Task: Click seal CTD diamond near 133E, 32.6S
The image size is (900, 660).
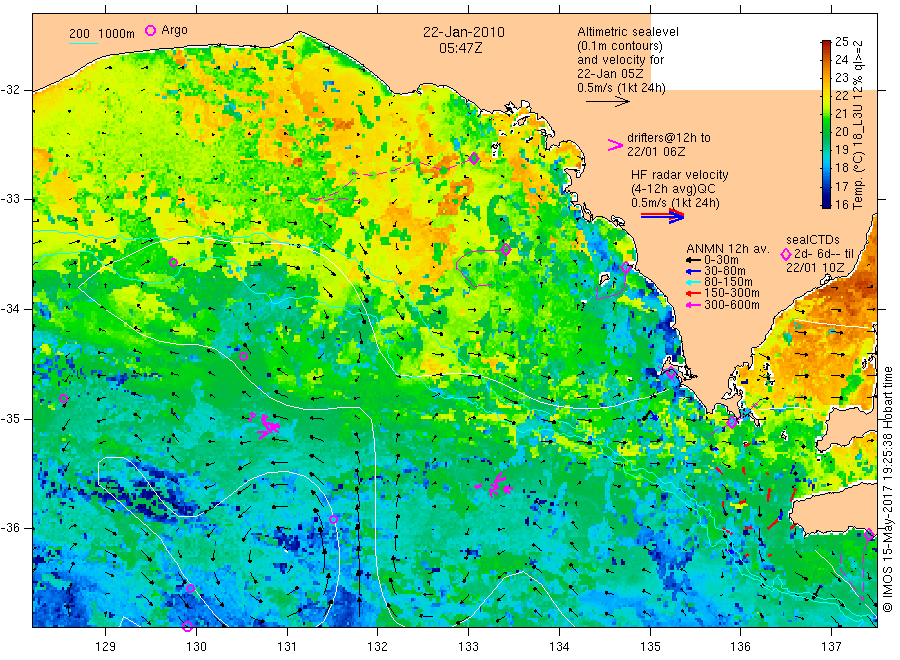Action: pyautogui.click(x=474, y=158)
